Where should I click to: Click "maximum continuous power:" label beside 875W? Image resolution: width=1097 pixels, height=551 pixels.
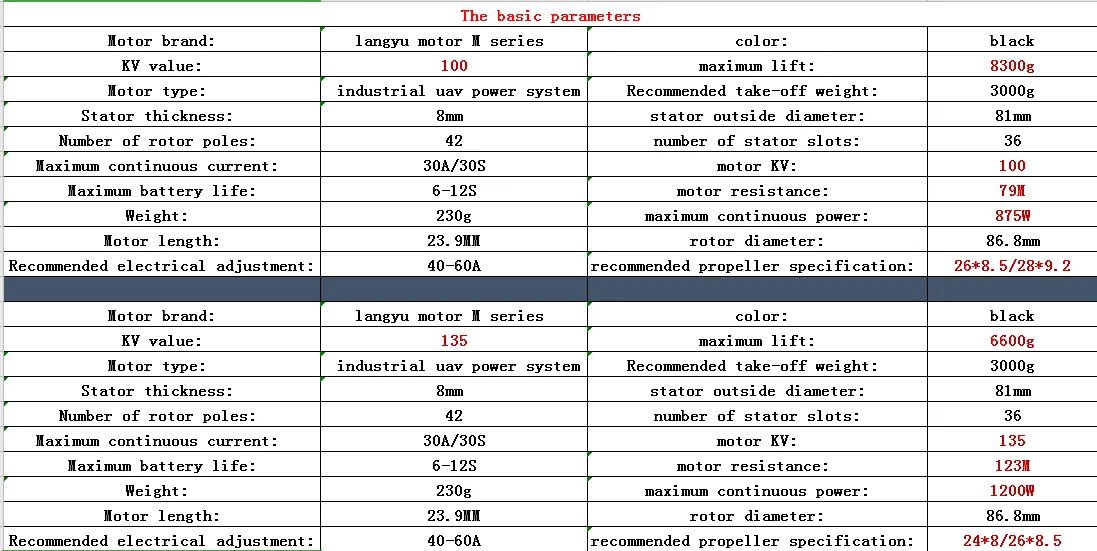[x=756, y=216]
